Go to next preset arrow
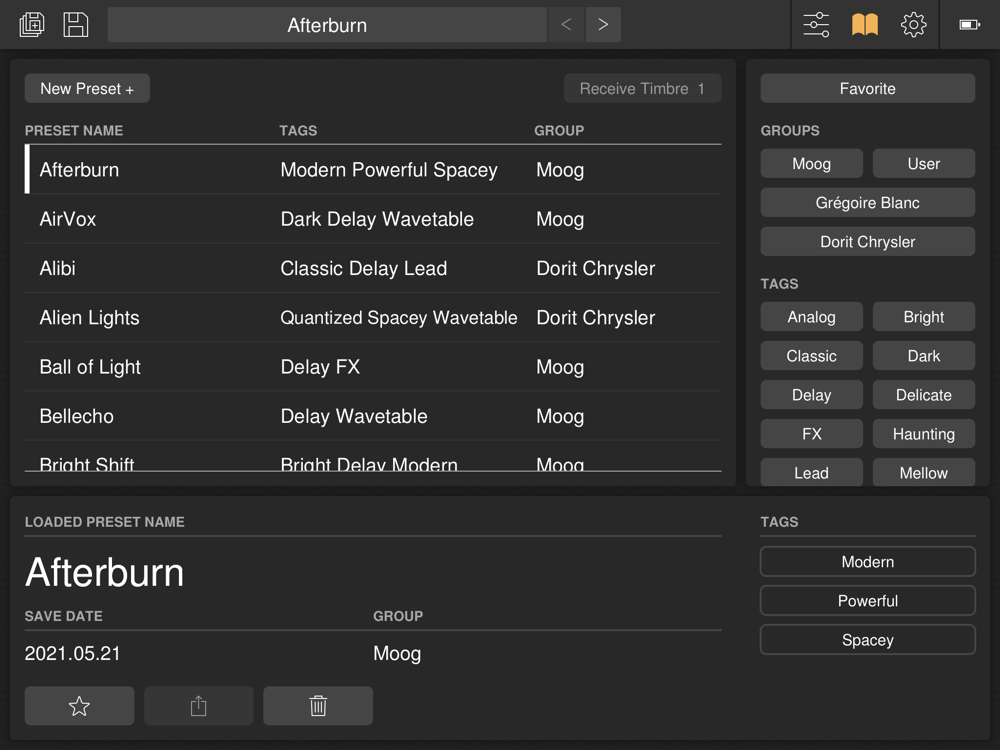Image resolution: width=1000 pixels, height=750 pixels. pos(603,25)
